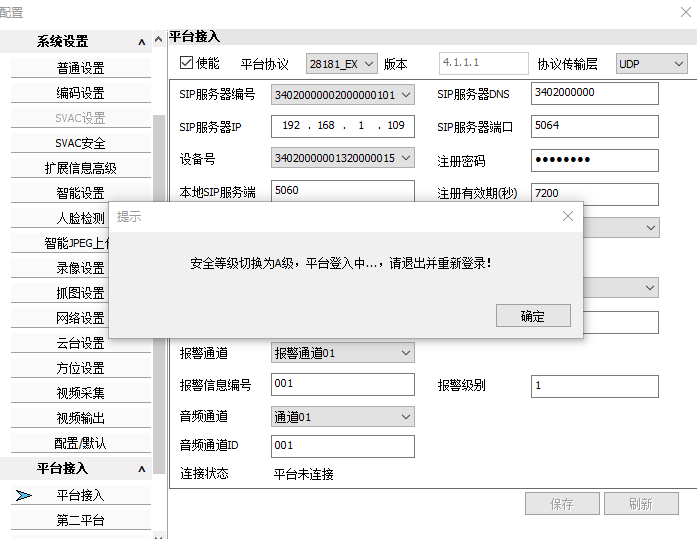697x539 pixels.
Task: Open the 平台协议 28181_EX dropdown
Action: (x=341, y=64)
